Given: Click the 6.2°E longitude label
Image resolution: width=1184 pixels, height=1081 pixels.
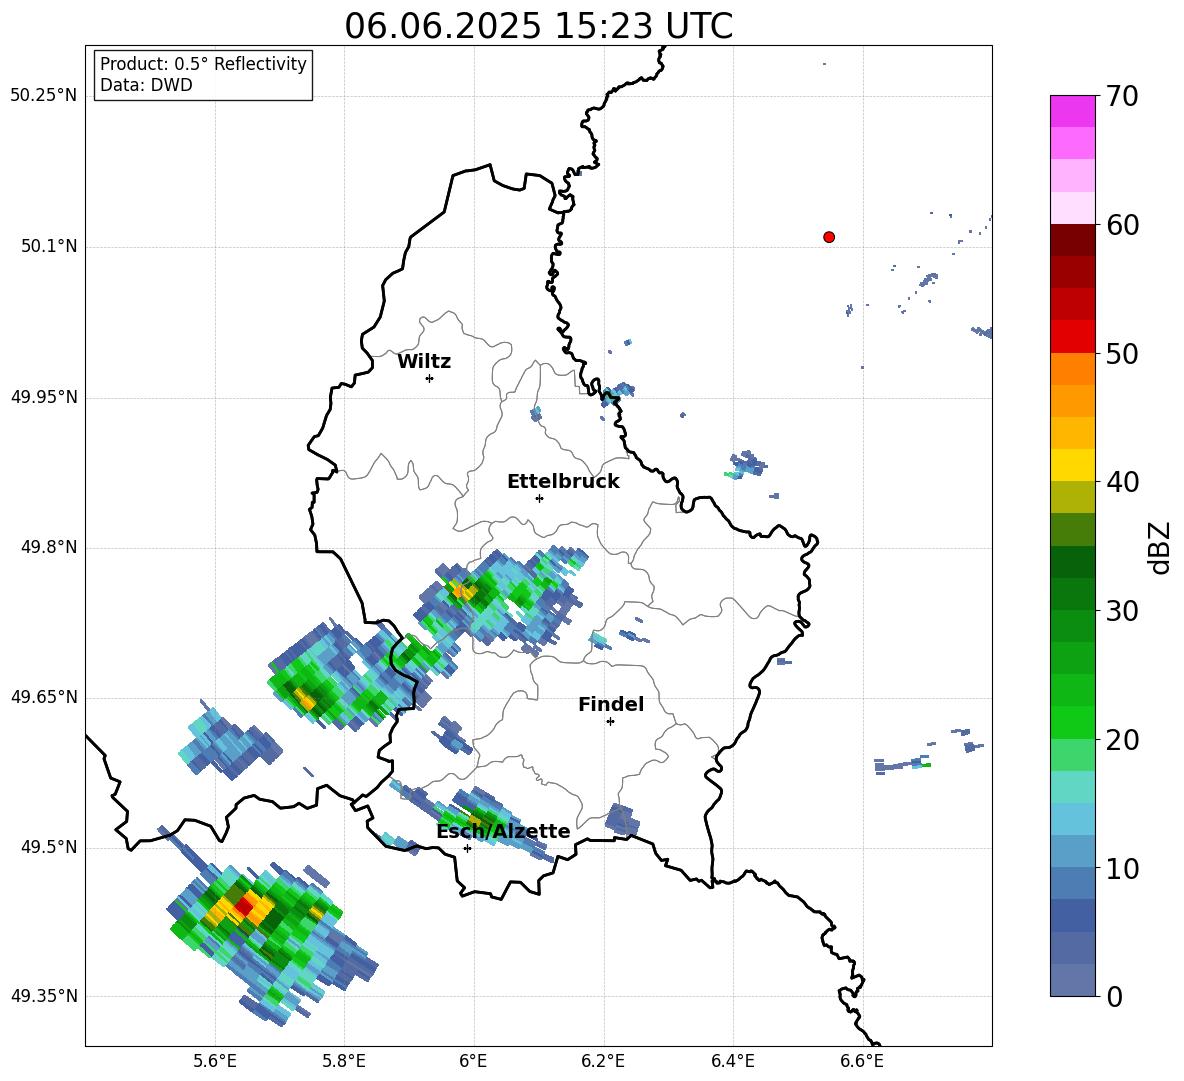Looking at the screenshot, I should 603,1062.
